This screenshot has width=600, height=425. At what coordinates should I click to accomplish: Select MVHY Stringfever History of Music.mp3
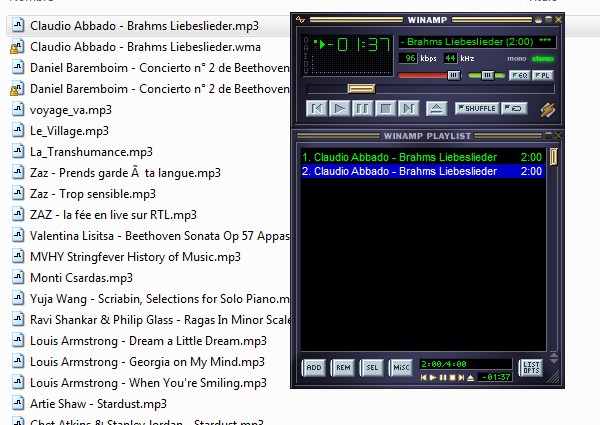coord(135,257)
